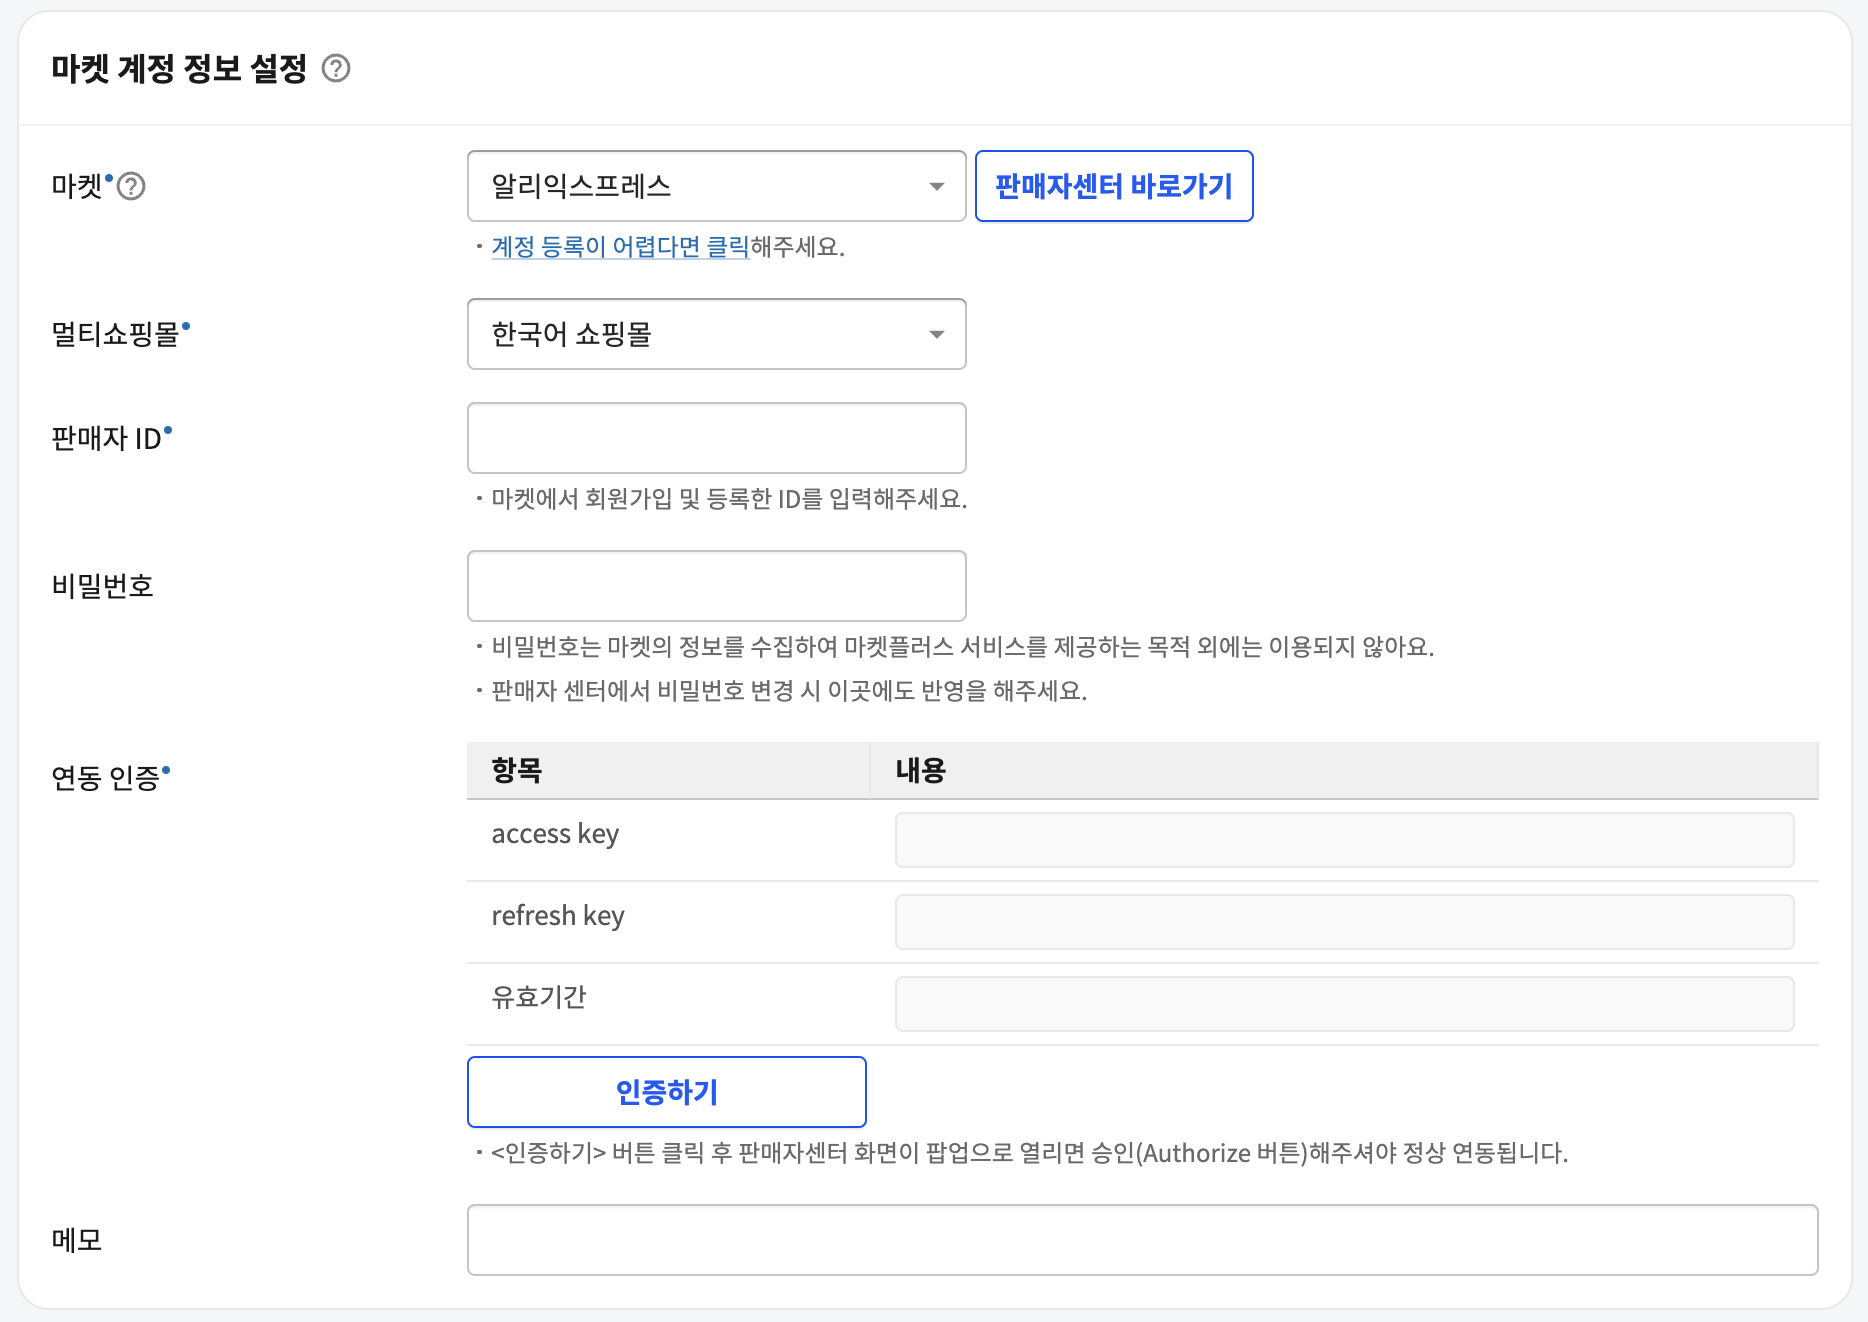Click the access key row label

tap(555, 834)
